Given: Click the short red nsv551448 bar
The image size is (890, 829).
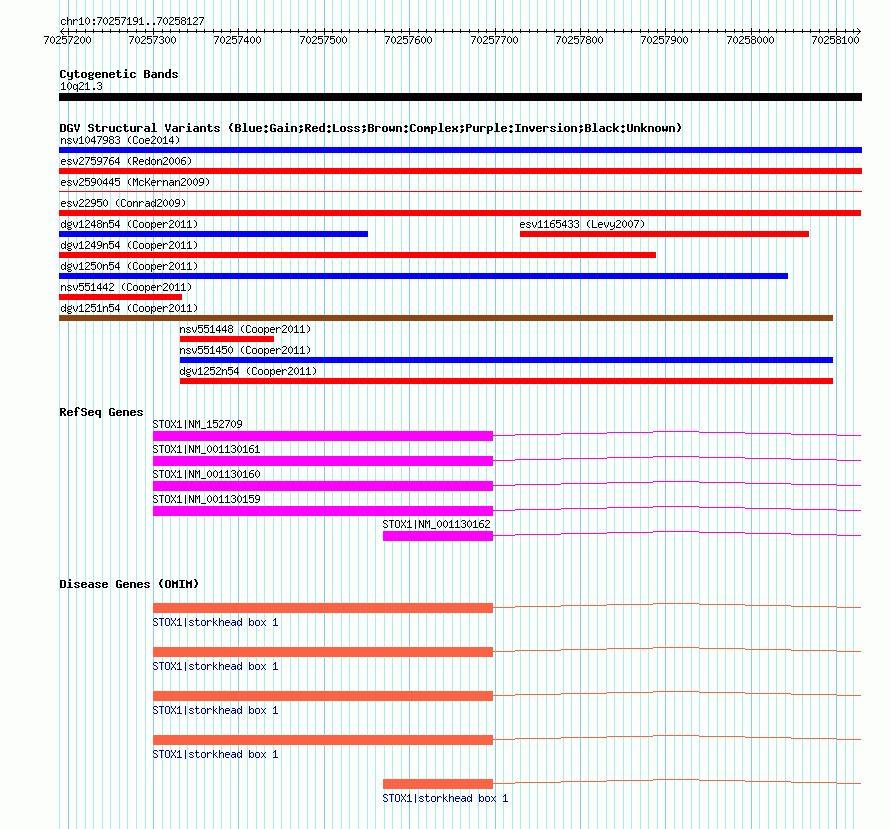Looking at the screenshot, I should pos(227,339).
